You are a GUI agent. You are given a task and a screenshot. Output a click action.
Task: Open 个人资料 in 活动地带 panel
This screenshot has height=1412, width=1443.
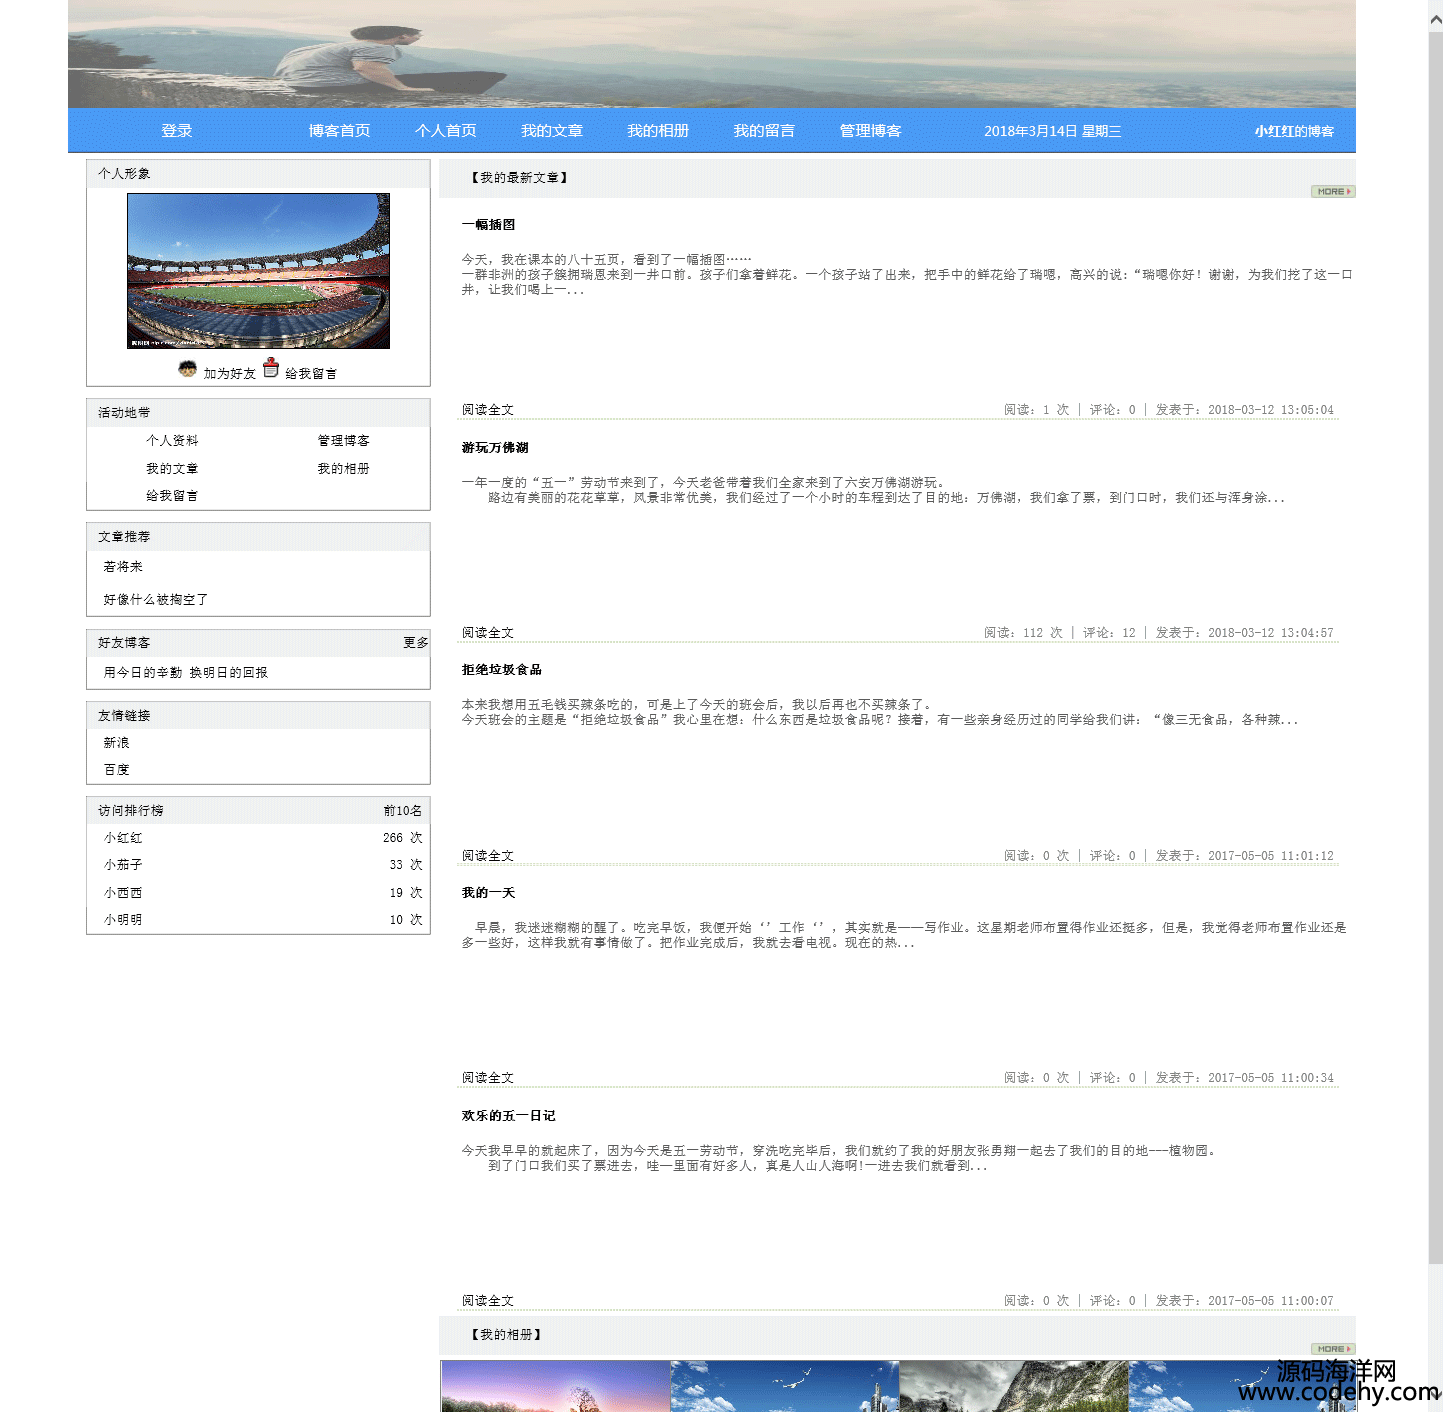[x=172, y=441]
